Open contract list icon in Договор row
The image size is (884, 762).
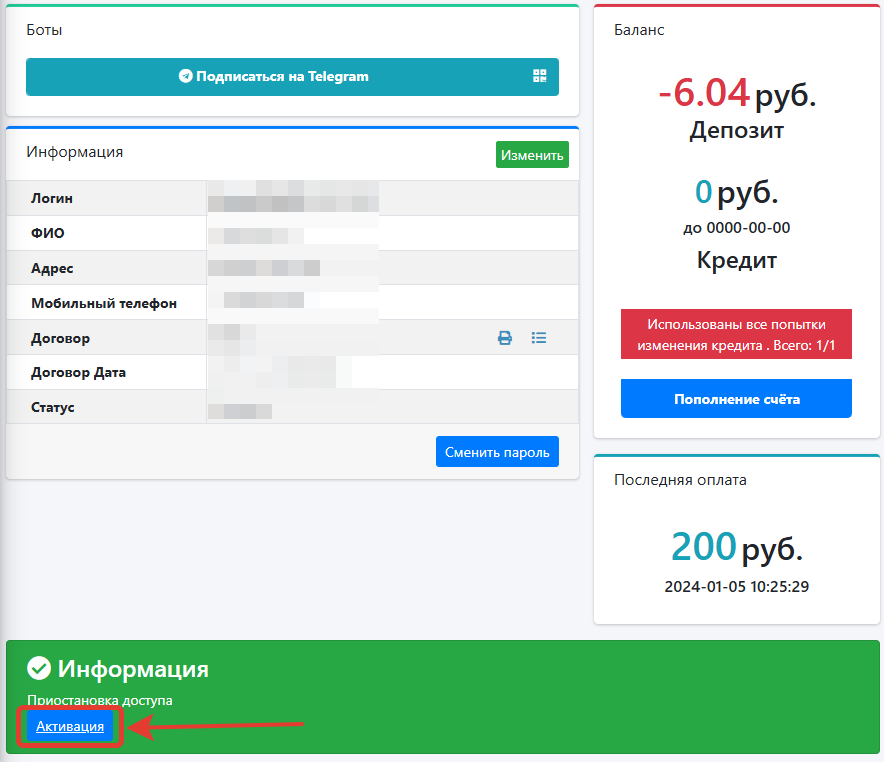538,338
